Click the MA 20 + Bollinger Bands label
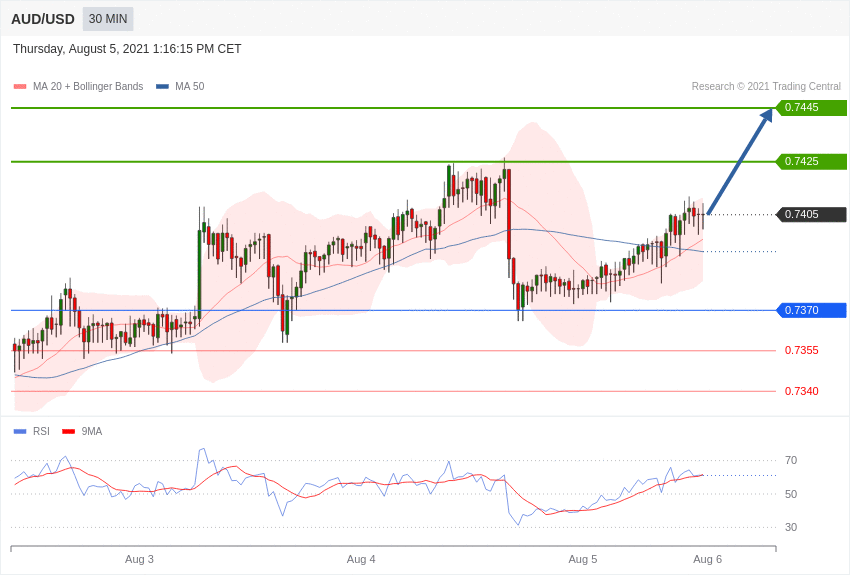The image size is (850, 576). 88,87
